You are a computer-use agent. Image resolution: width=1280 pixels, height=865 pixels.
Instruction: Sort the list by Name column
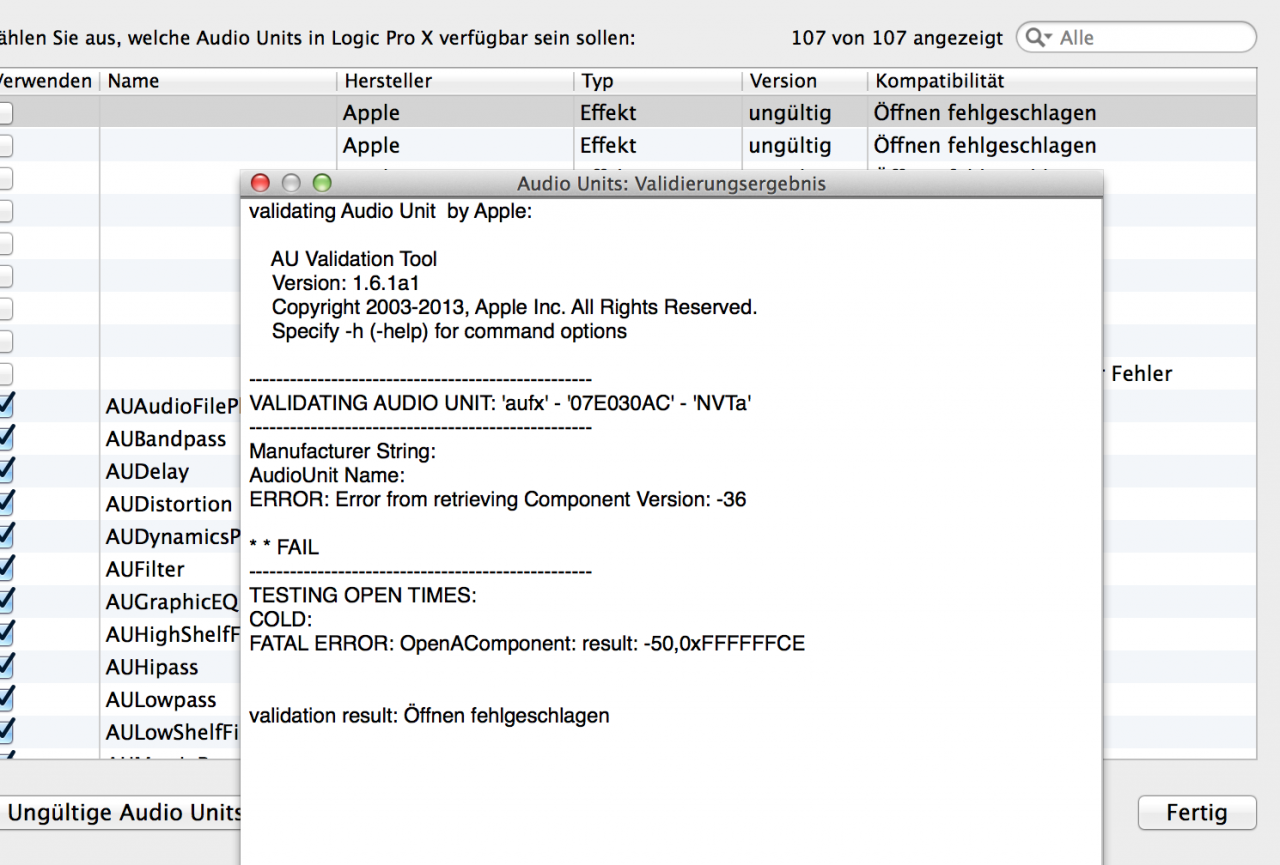pos(218,81)
